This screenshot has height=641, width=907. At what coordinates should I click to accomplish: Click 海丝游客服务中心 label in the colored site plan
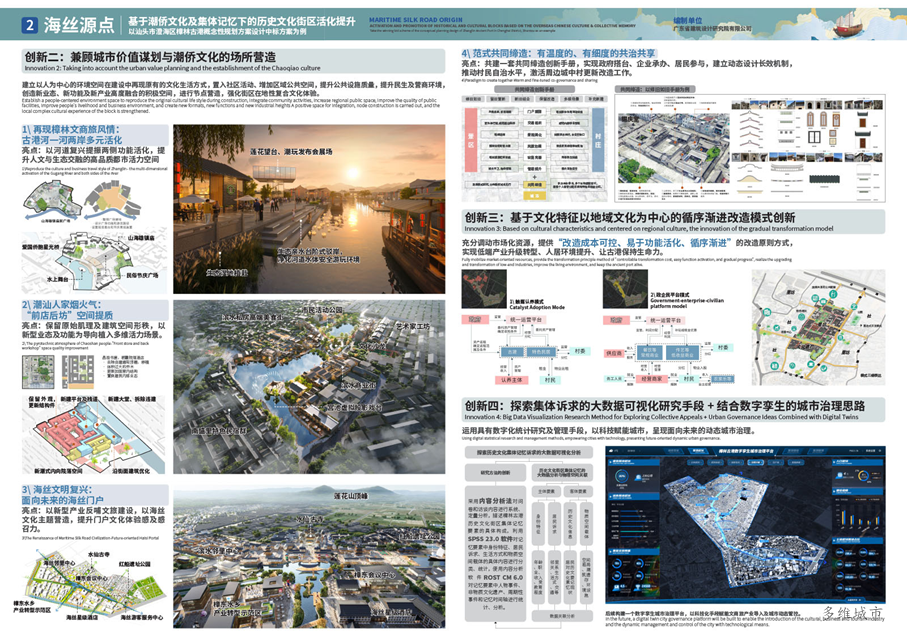pyautogui.click(x=142, y=617)
